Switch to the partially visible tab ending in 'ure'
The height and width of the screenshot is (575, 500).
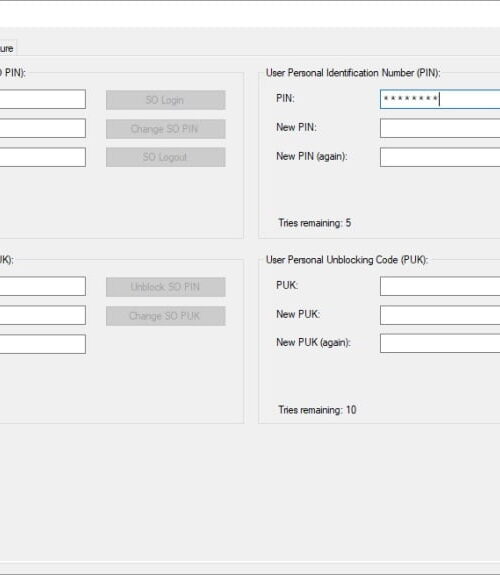point(7,48)
